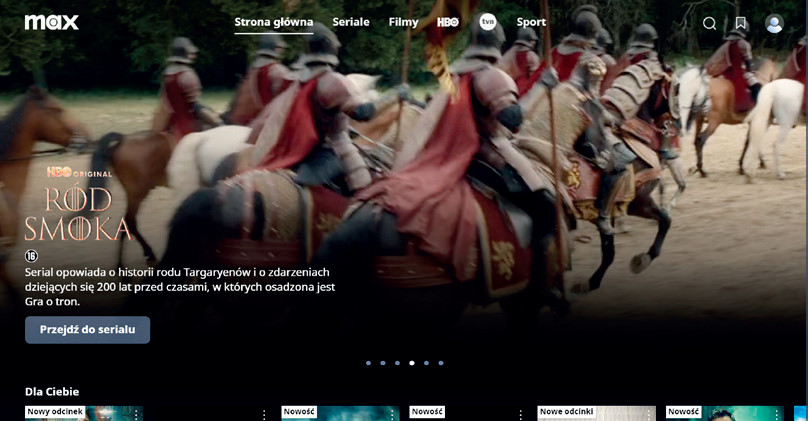Go to the Strona główna tab
This screenshot has width=808, height=421.
click(274, 22)
